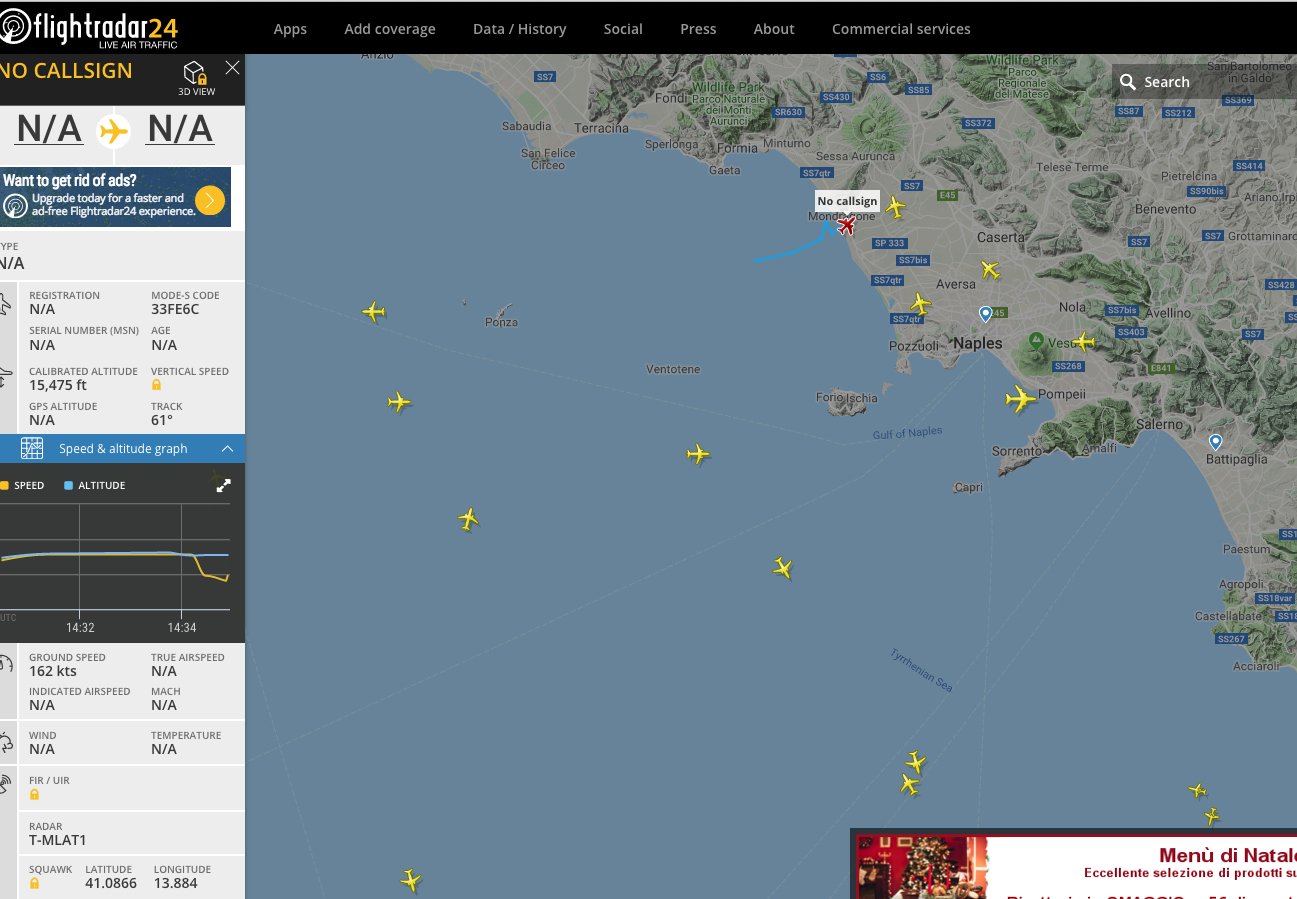Click the selected red aircraft on map
Image resolution: width=1297 pixels, height=899 pixels.
(x=846, y=226)
